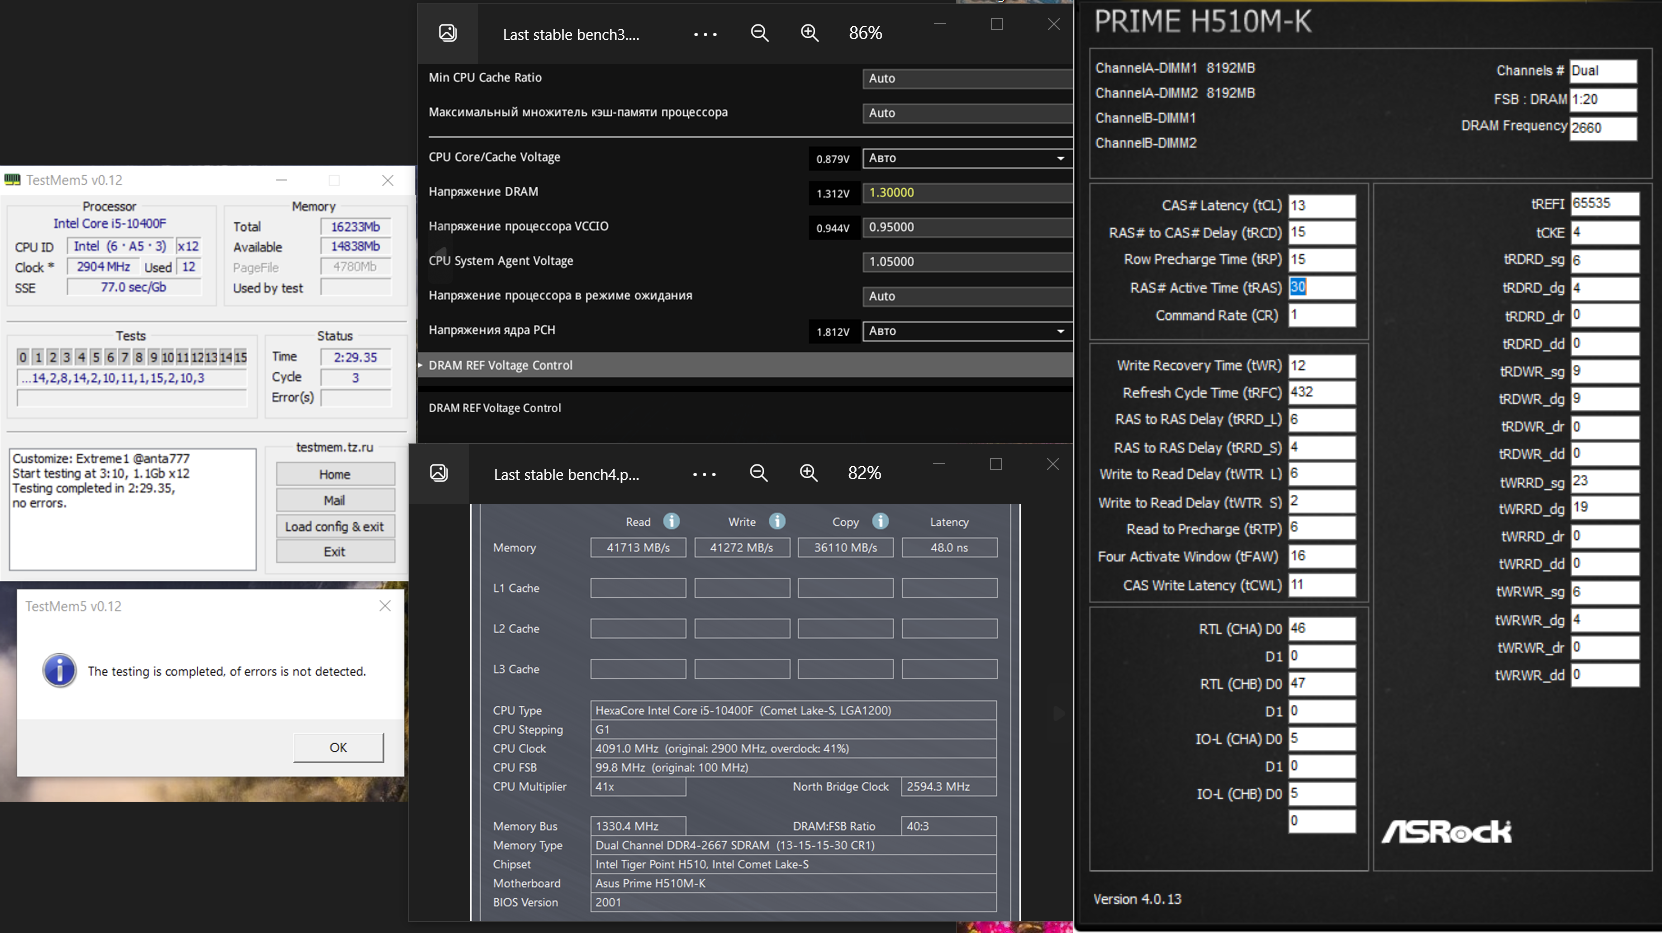1662x933 pixels.
Task: Click the TestMem5 Time value 2:29.35
Action: (356, 357)
